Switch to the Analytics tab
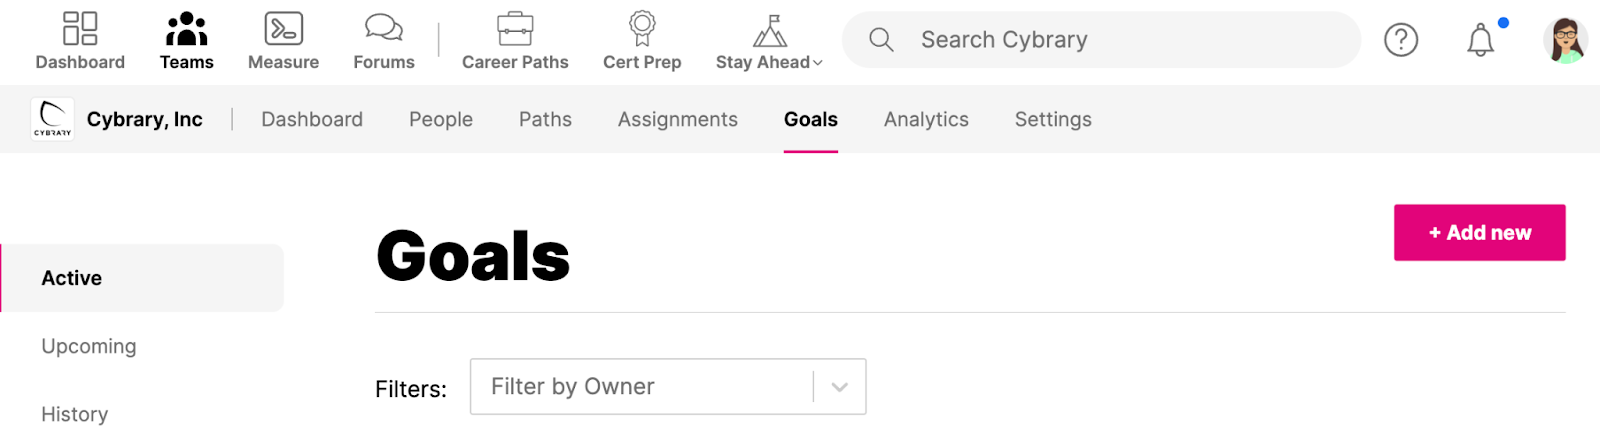 pyautogui.click(x=926, y=119)
